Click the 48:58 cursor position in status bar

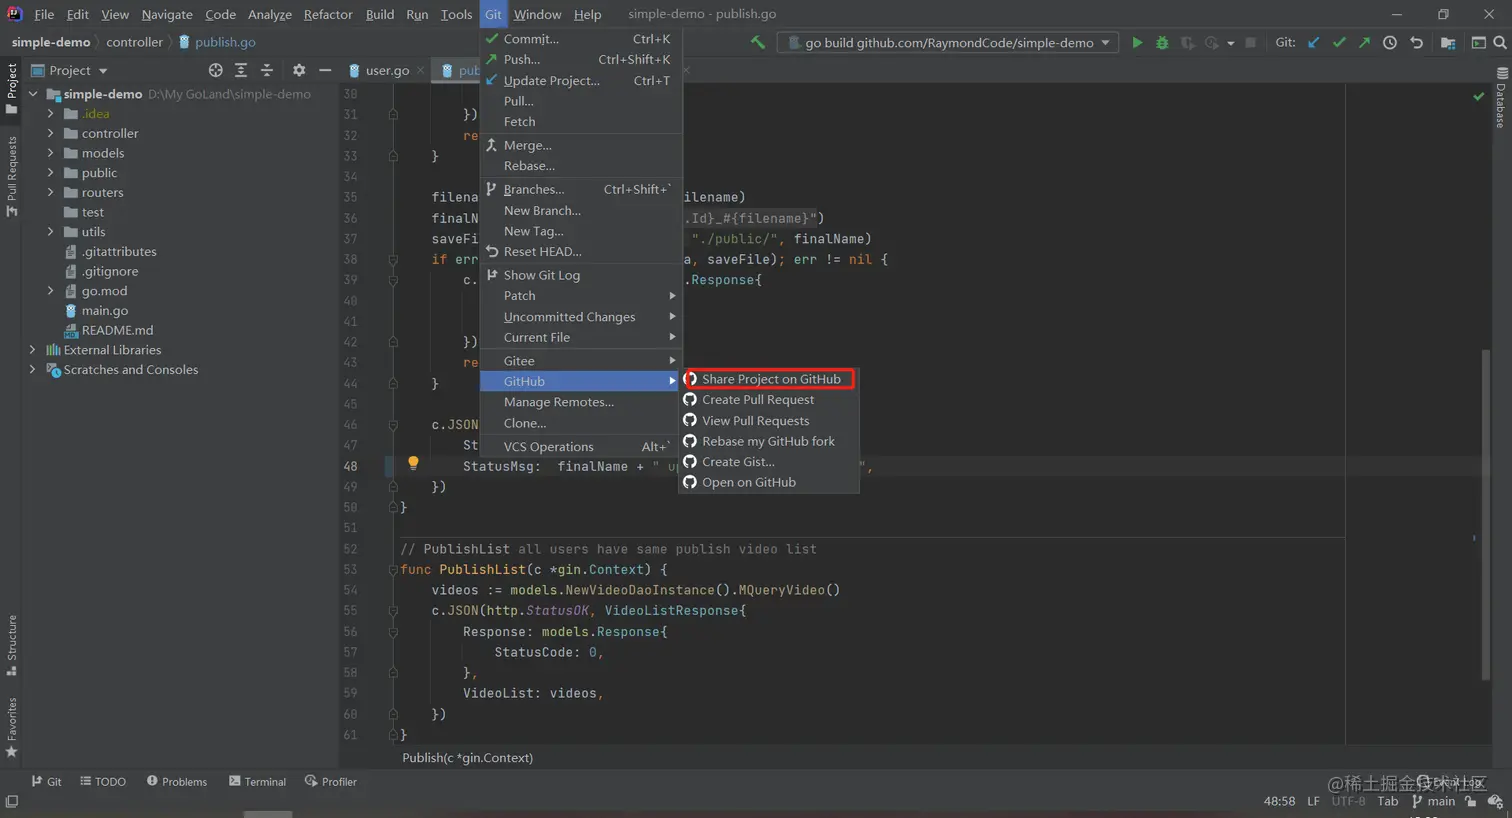[x=1279, y=801]
